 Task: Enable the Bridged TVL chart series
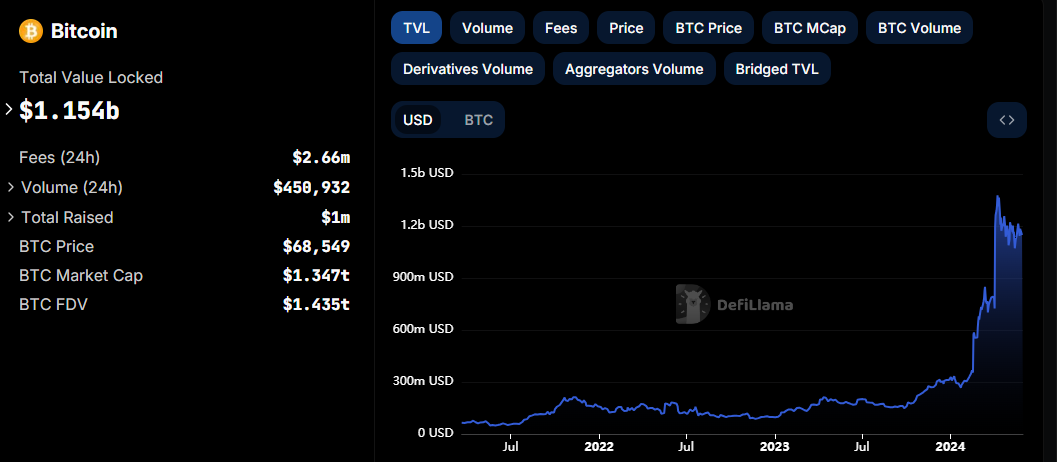point(777,69)
